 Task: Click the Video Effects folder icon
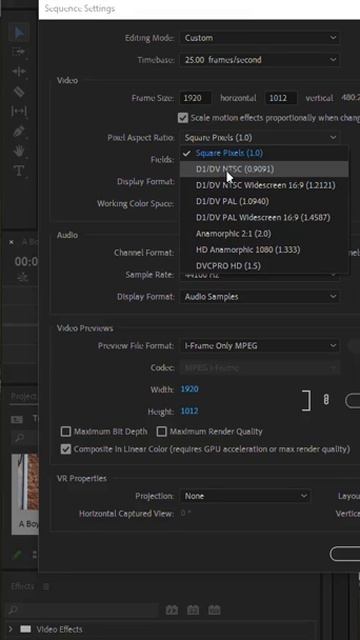click(26, 629)
